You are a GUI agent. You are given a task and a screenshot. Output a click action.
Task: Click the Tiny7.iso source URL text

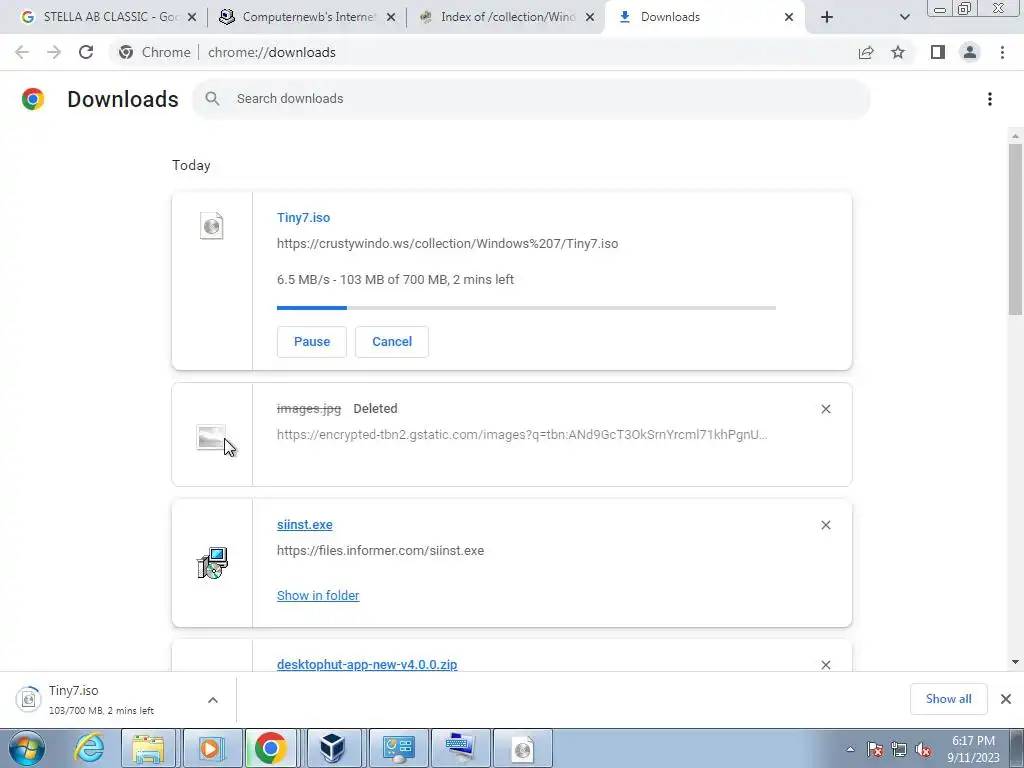tap(447, 244)
